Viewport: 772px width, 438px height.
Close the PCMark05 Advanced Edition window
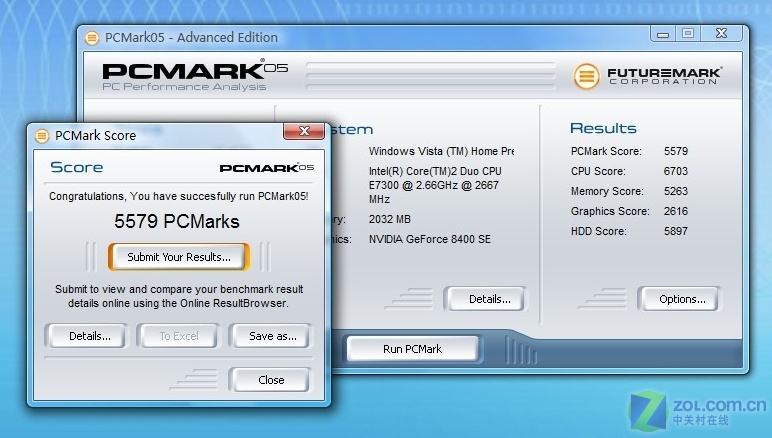point(721,33)
